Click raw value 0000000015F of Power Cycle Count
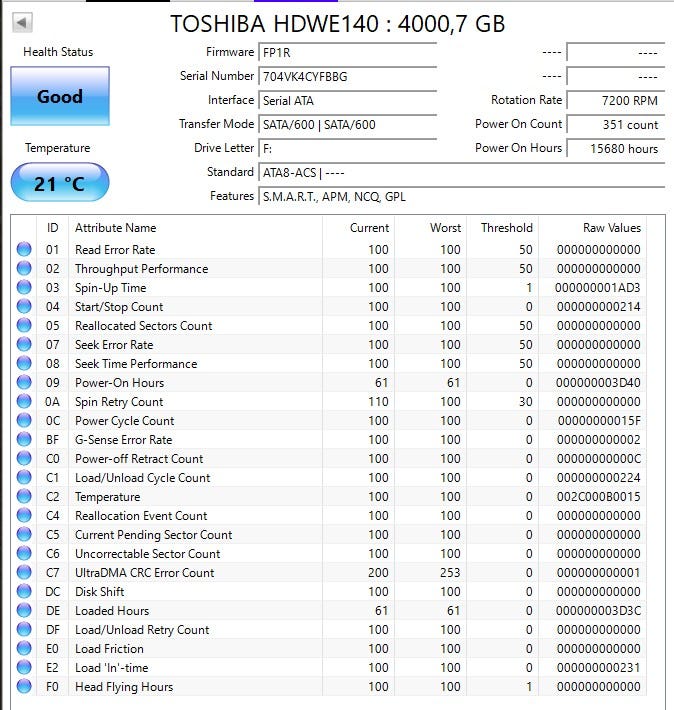The height and width of the screenshot is (710, 674). tap(599, 421)
